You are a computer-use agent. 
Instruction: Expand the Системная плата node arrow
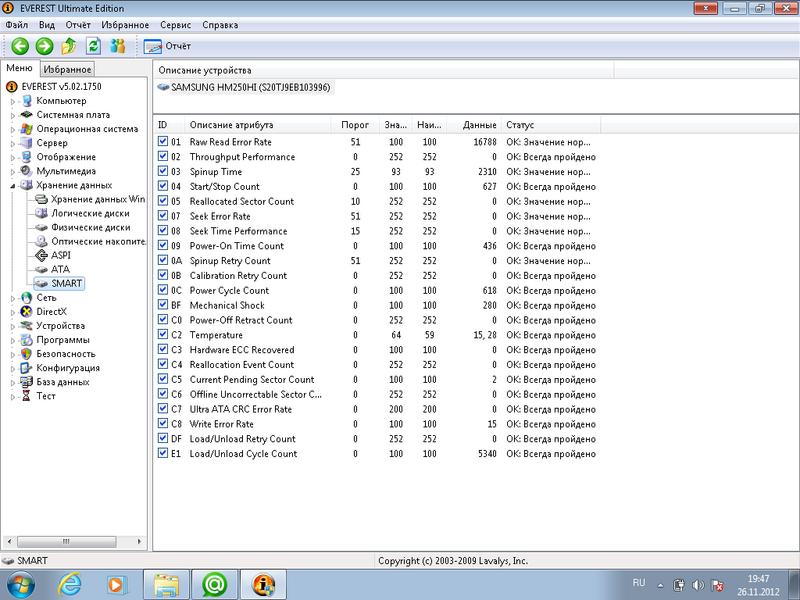(13, 115)
